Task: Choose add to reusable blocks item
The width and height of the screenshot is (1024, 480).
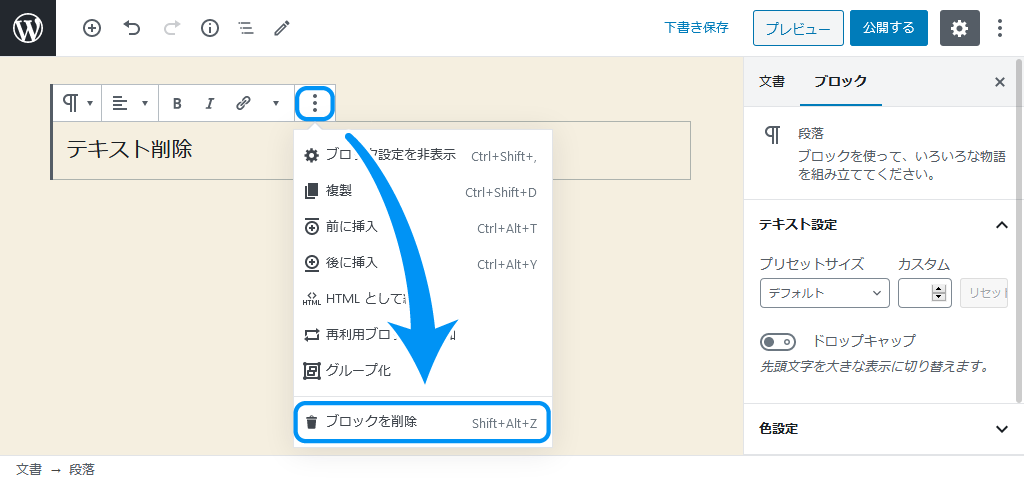Action: coord(423,335)
